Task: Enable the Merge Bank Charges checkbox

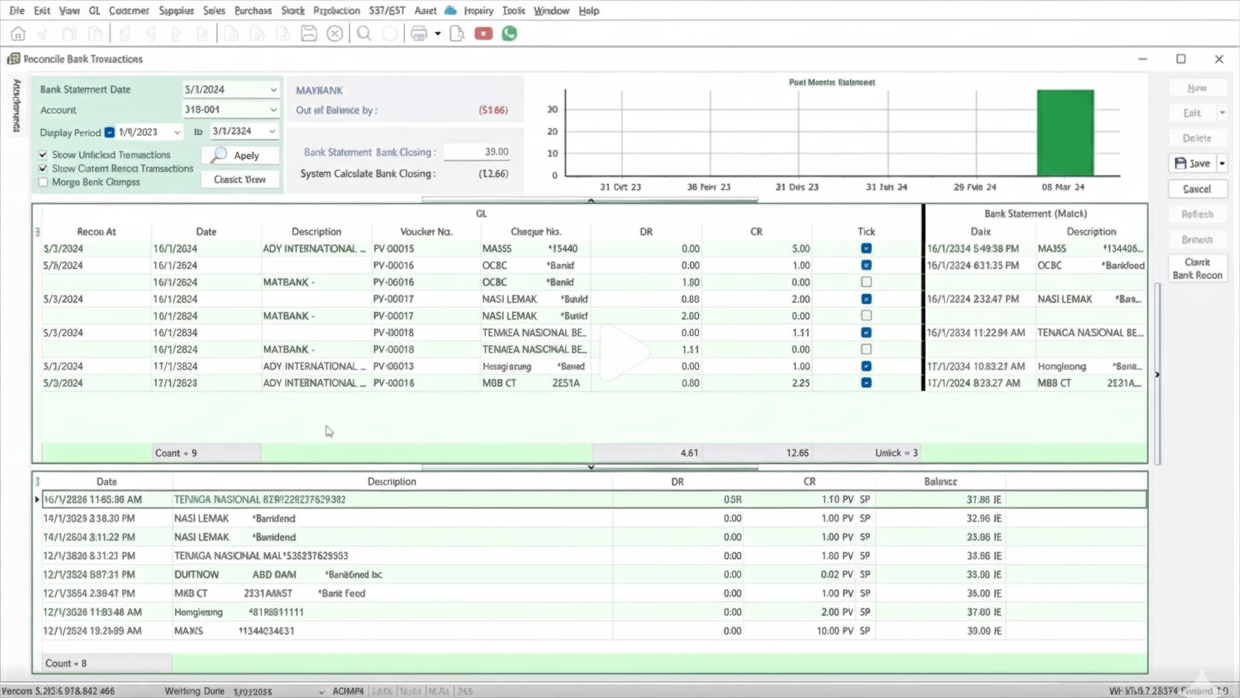Action: pos(43,182)
